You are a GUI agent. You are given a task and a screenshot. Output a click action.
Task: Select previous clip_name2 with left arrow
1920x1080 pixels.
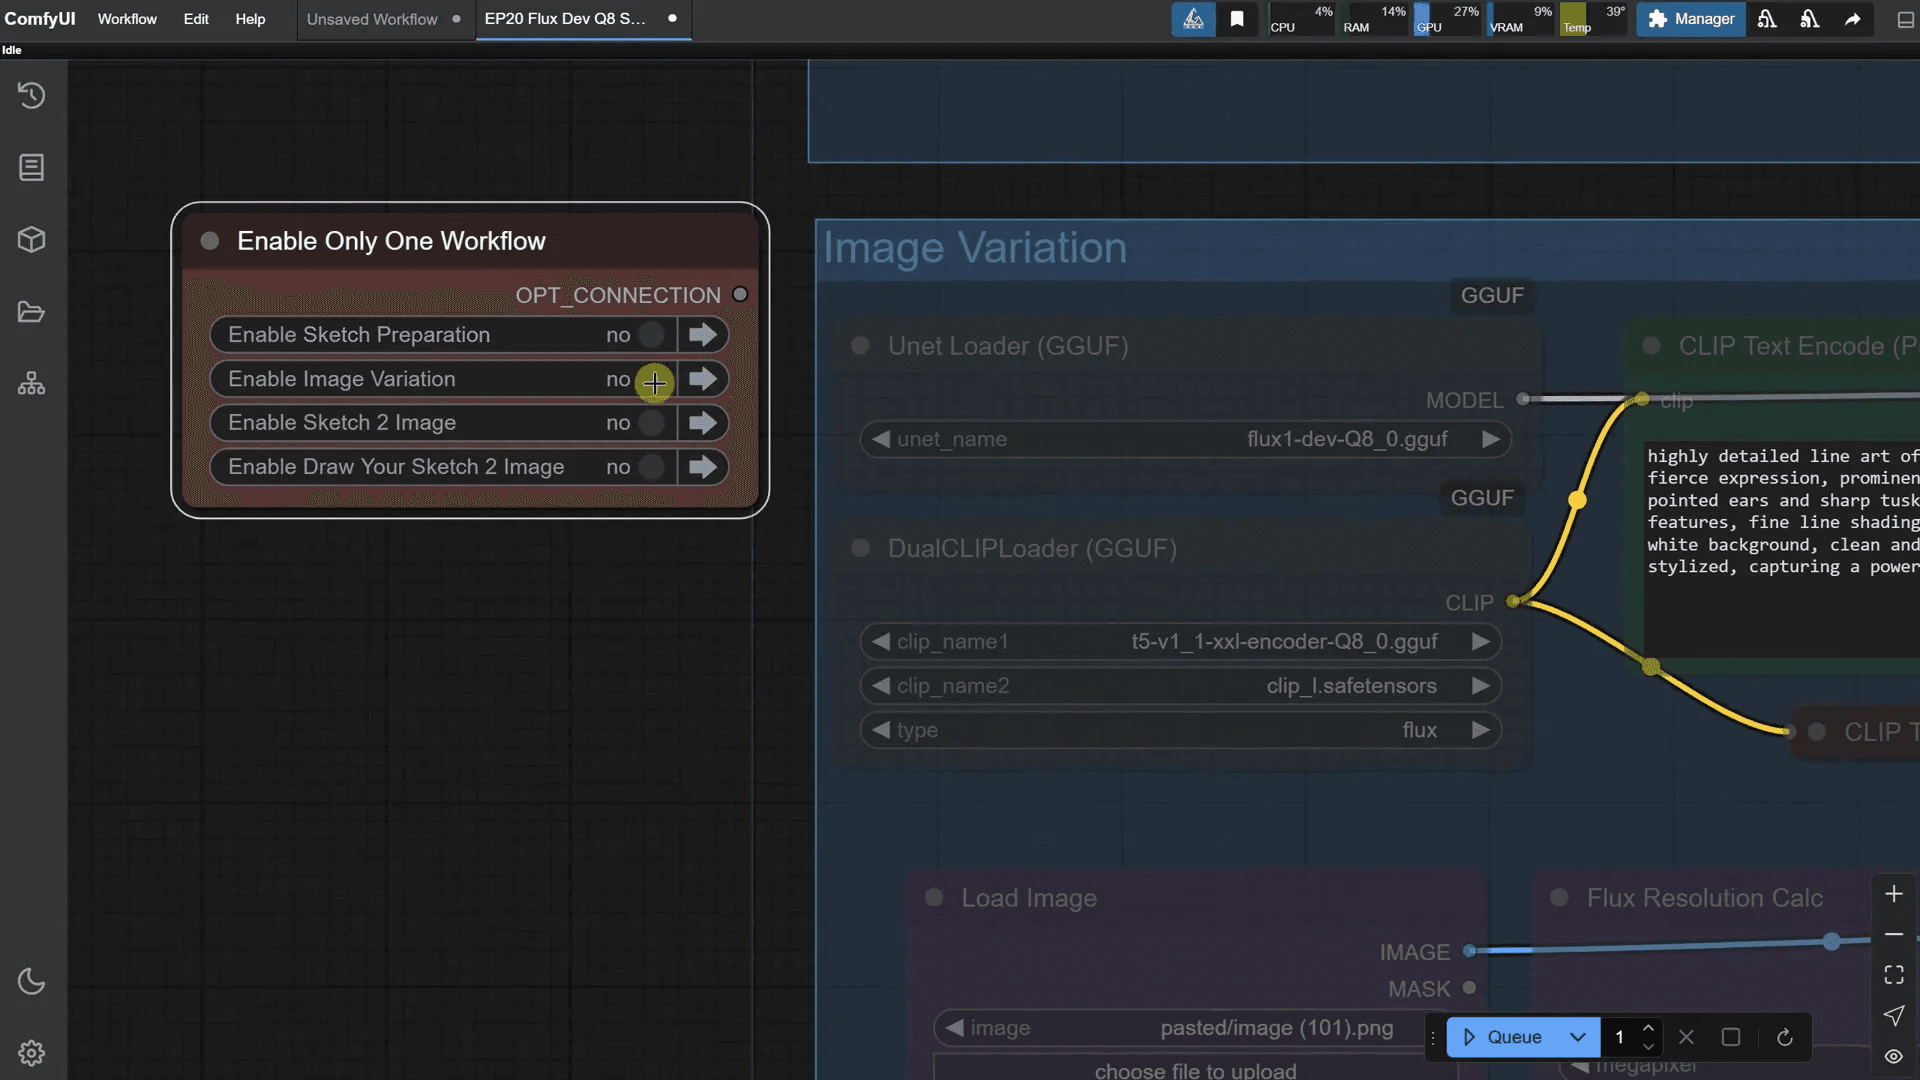881,686
